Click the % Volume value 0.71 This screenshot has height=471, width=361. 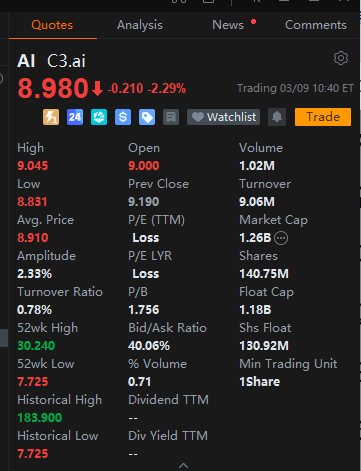pos(140,382)
